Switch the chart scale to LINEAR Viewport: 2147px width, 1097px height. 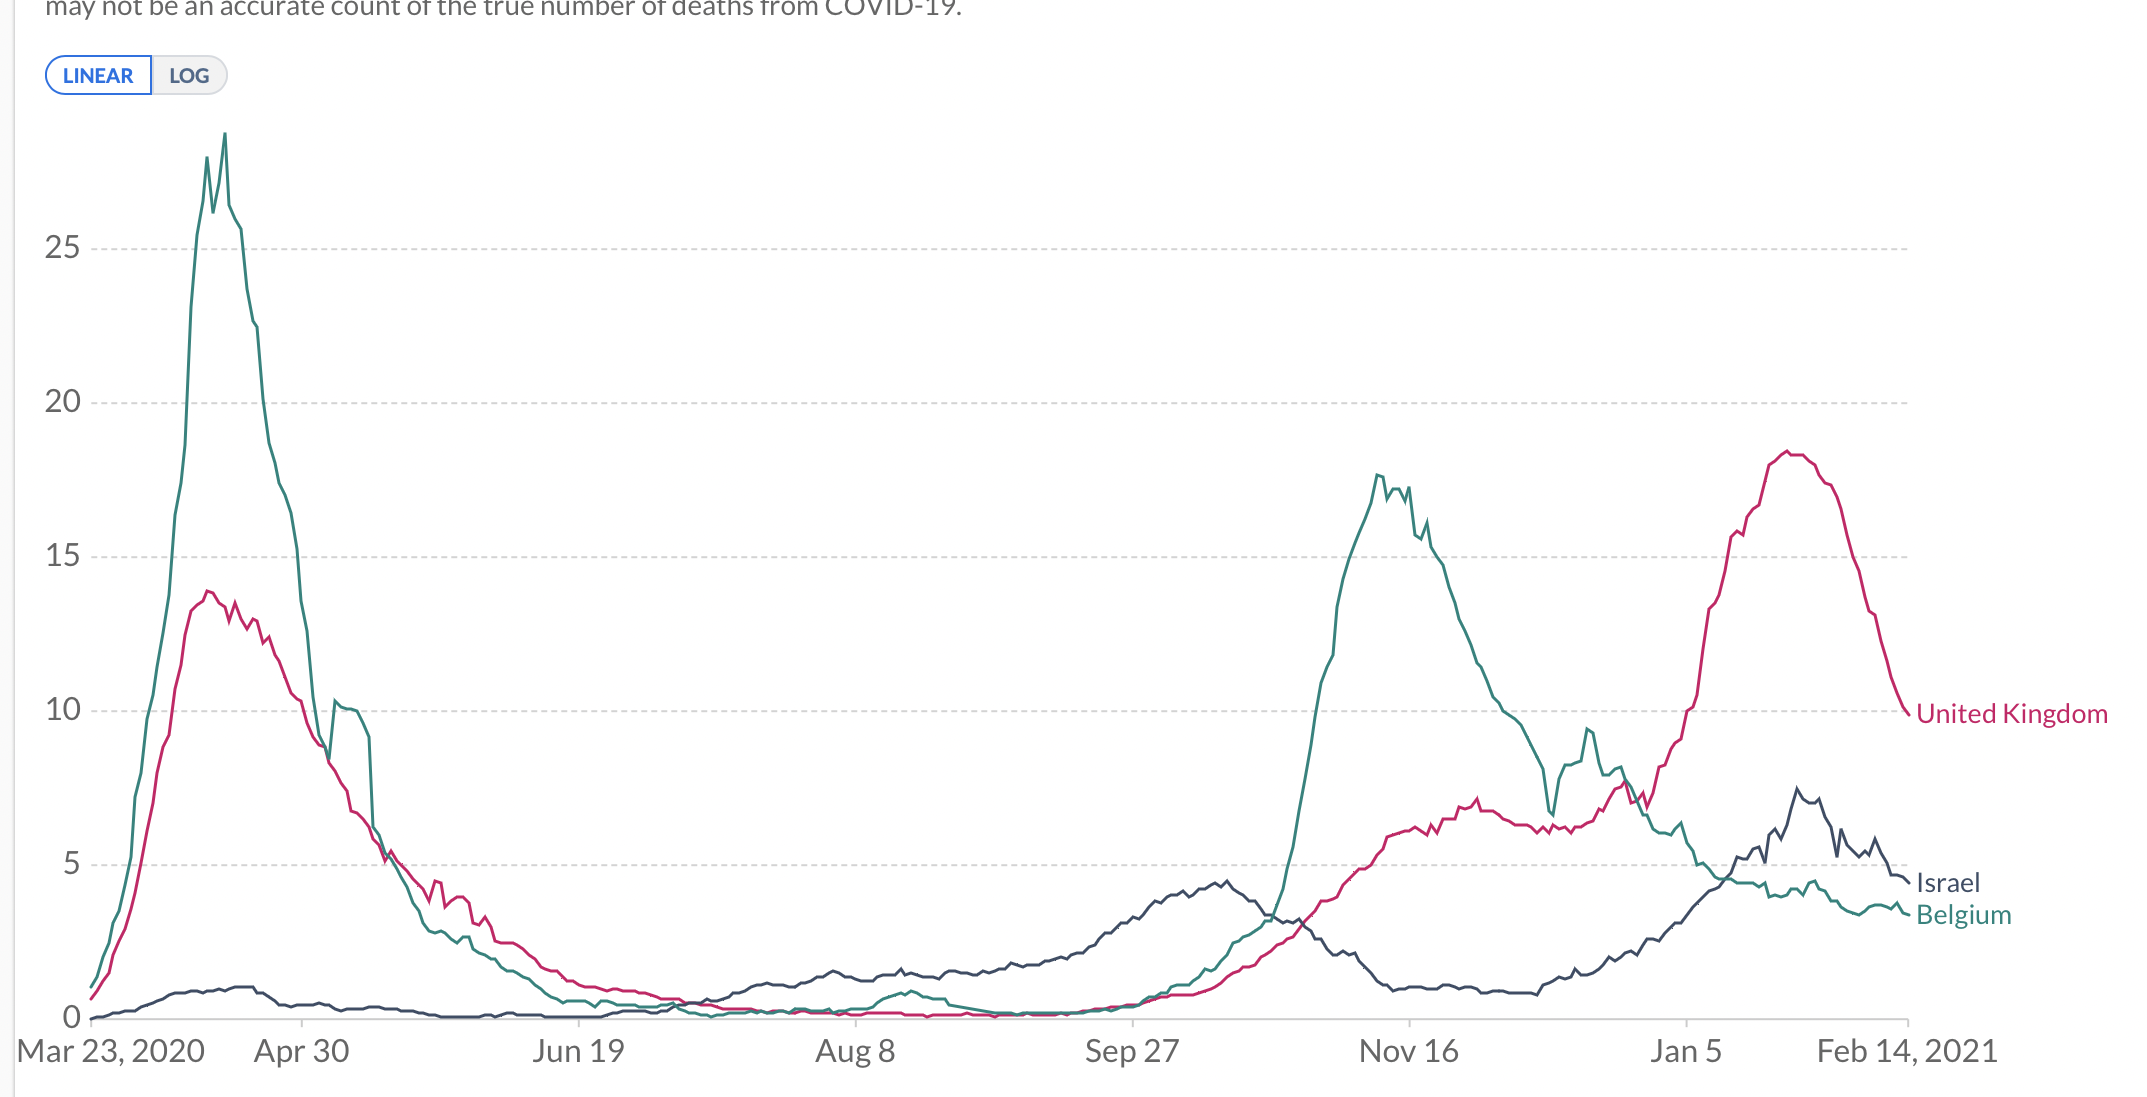(x=98, y=76)
